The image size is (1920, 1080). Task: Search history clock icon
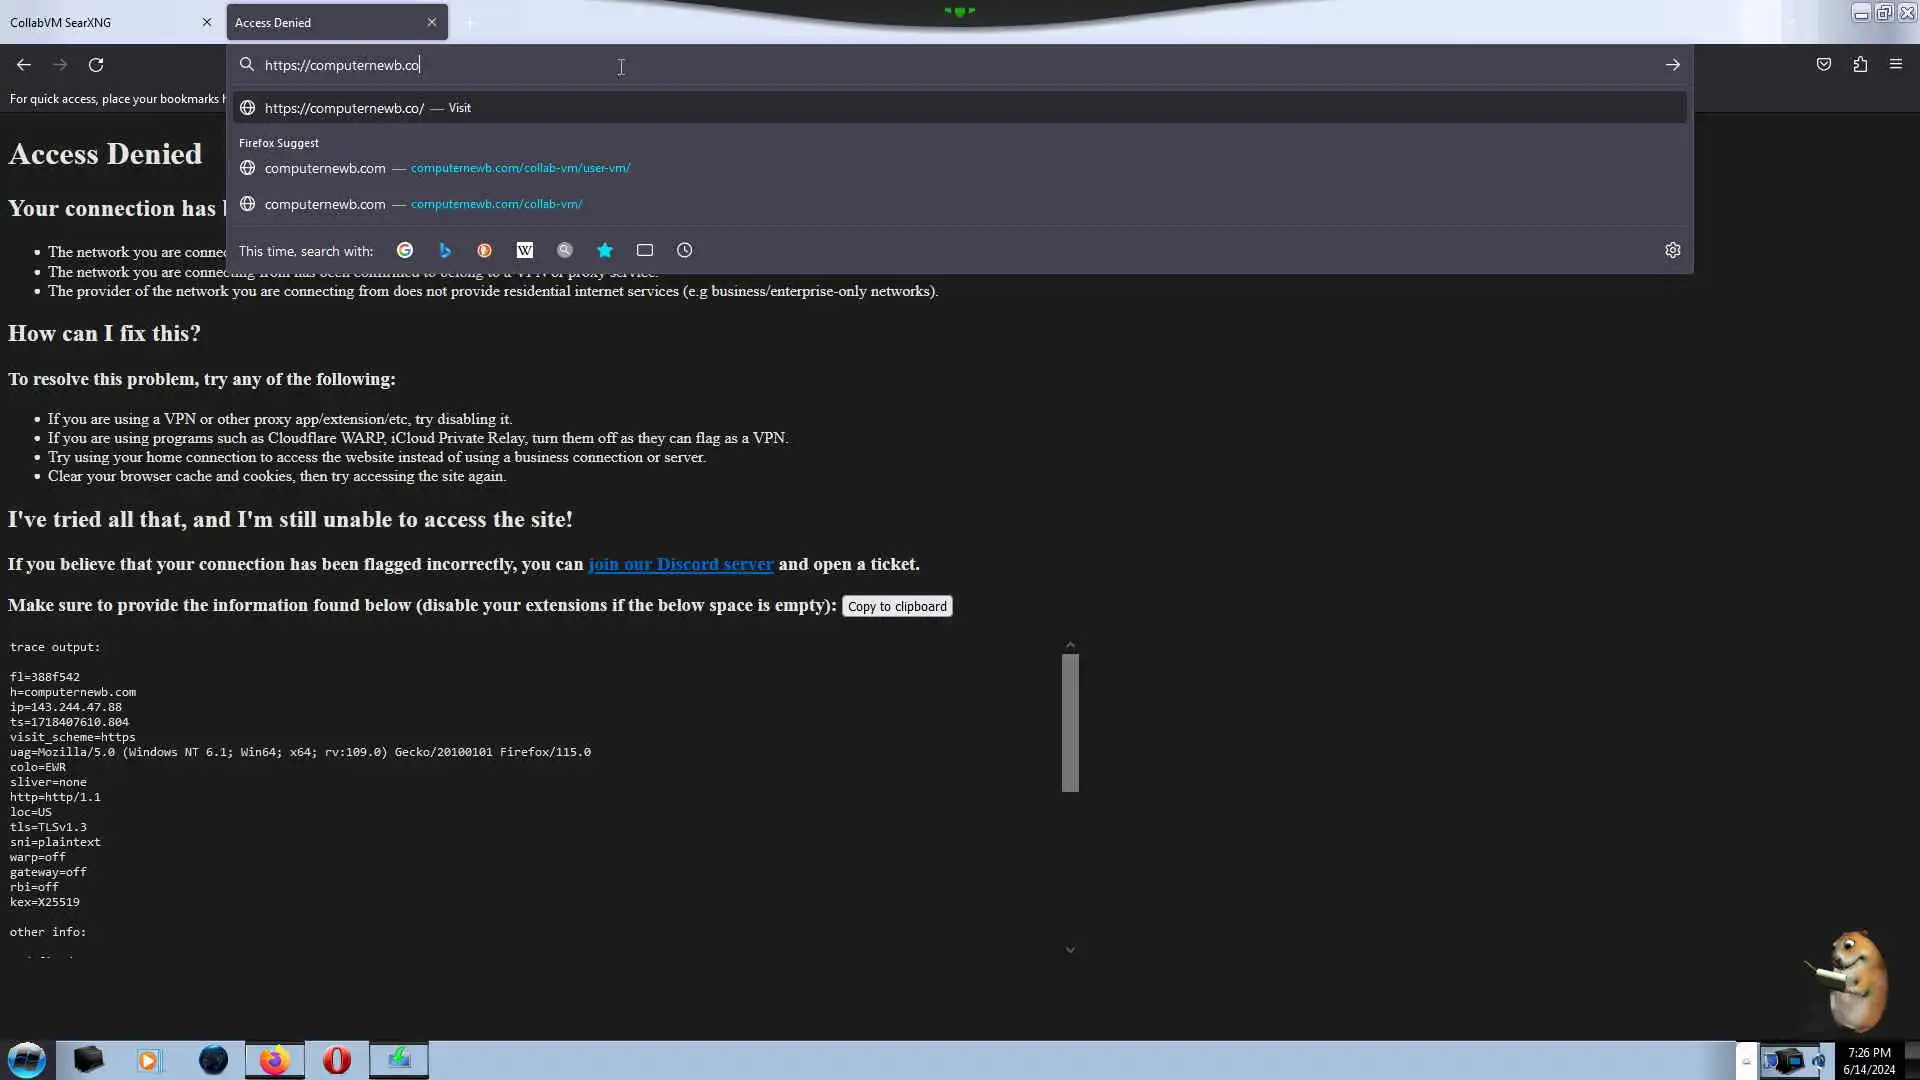685,251
